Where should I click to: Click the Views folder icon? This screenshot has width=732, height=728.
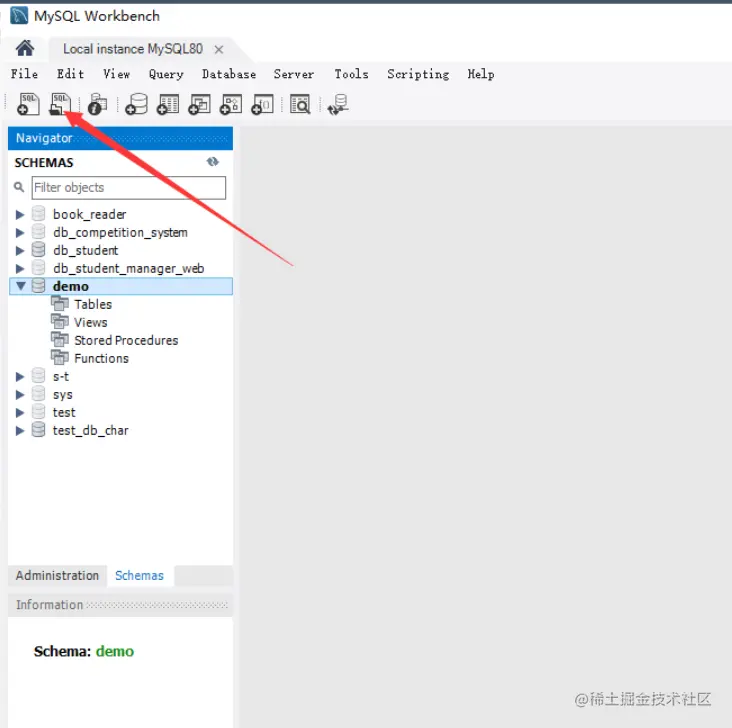coord(59,322)
